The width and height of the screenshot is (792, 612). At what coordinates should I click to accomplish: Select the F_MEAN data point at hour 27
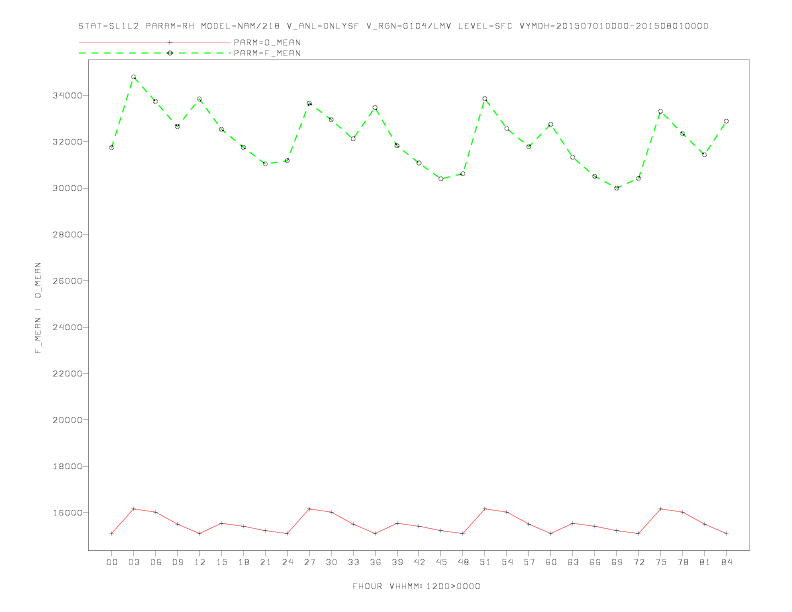(x=309, y=104)
